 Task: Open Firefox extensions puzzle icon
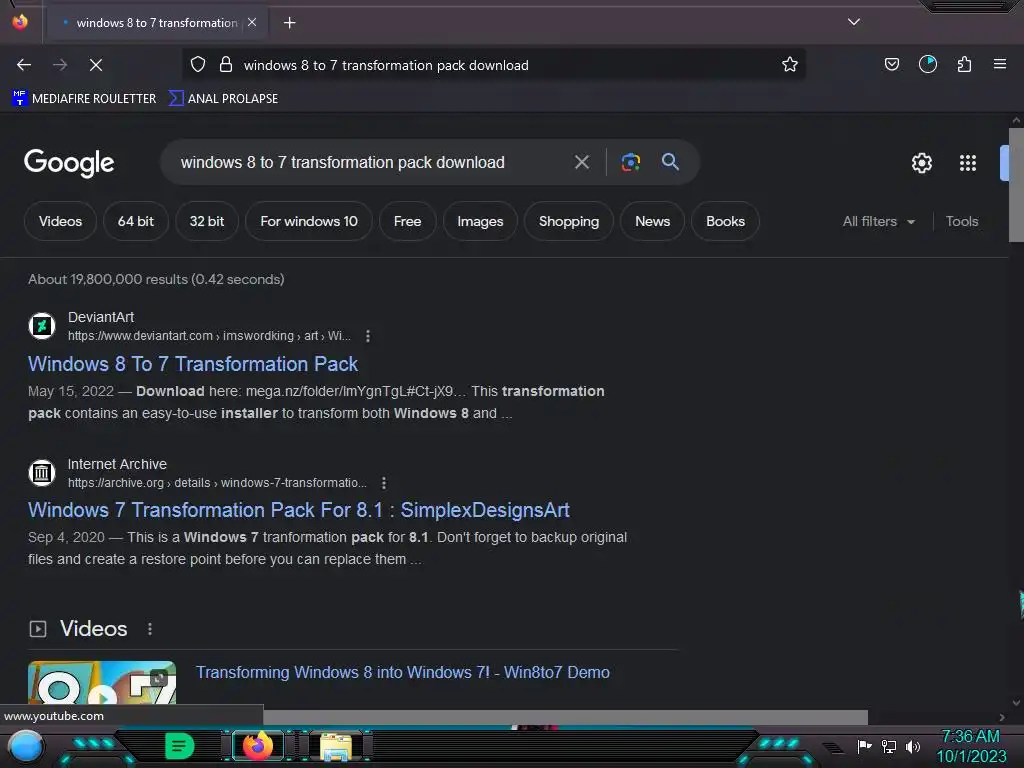964,64
